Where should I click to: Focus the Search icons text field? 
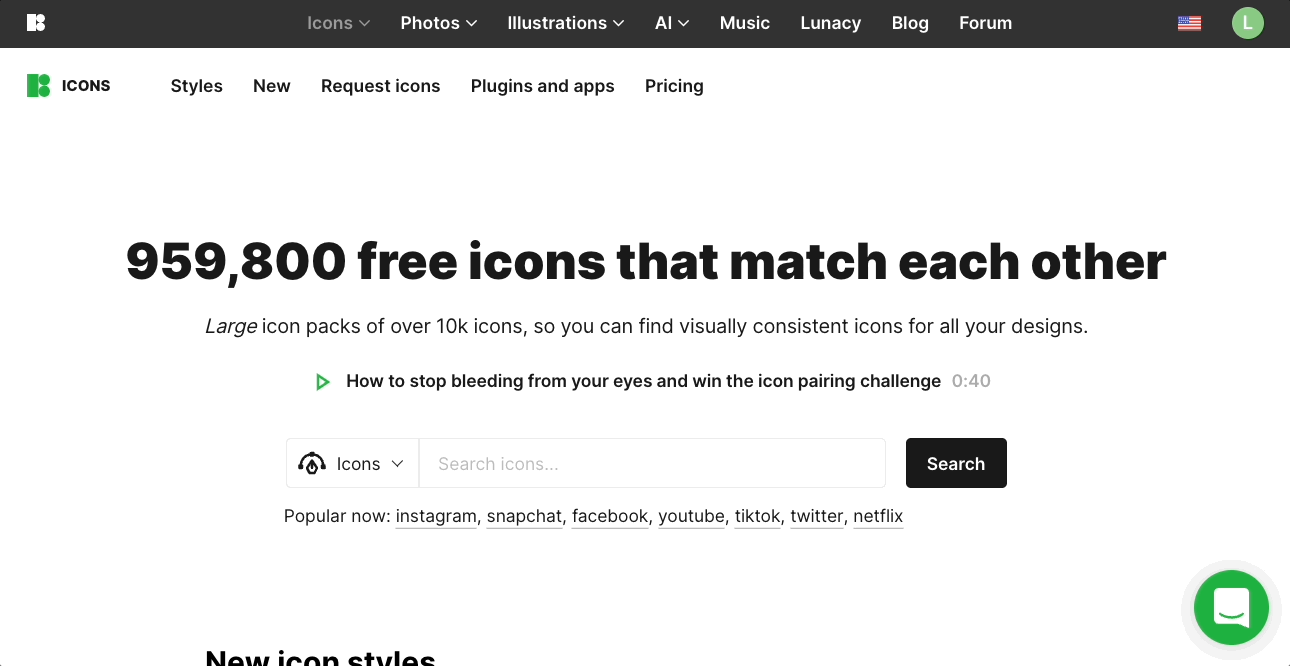click(652, 464)
